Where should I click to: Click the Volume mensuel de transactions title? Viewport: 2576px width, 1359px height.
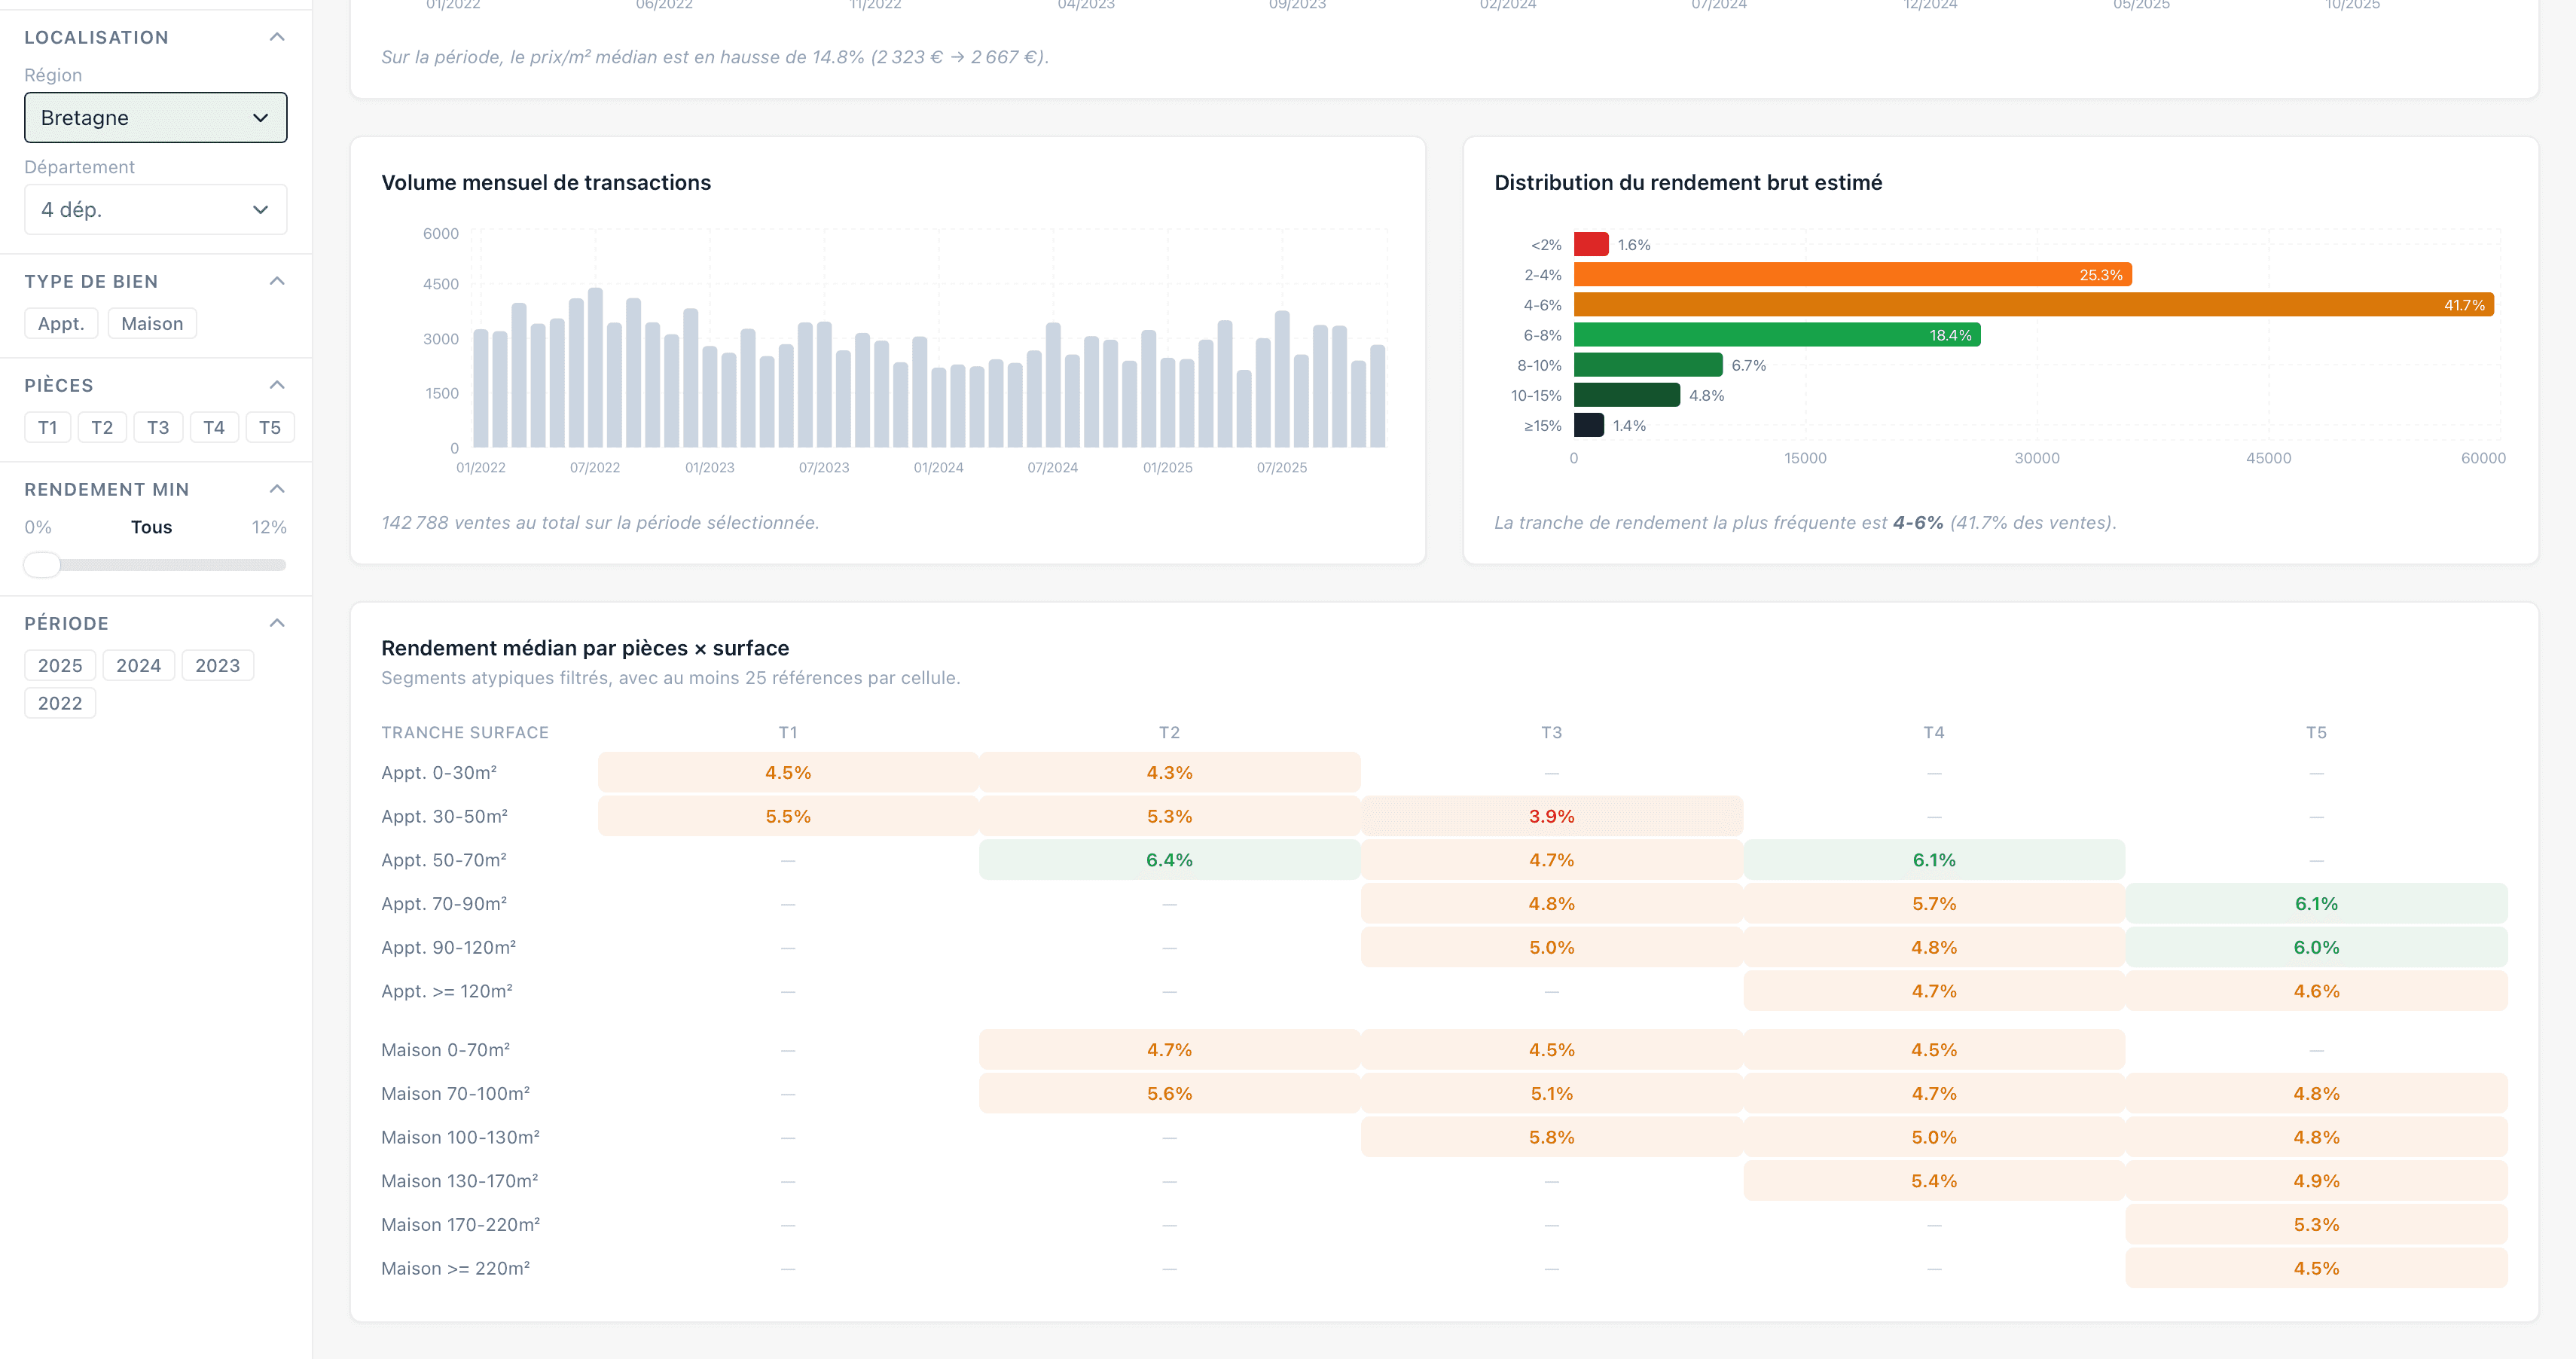tap(546, 183)
